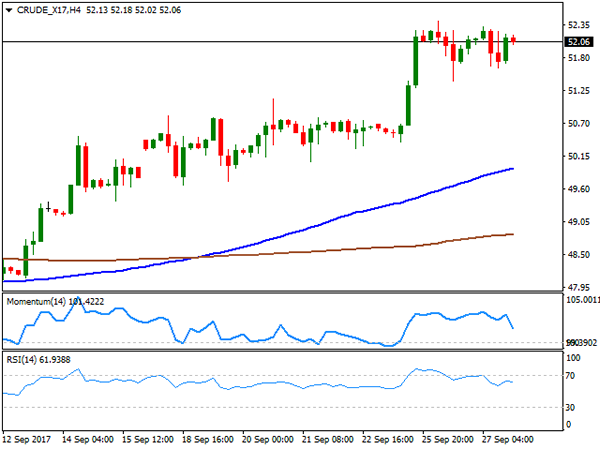Click the 50.15 price axis label
This screenshot has height=450, width=600.
pos(579,156)
